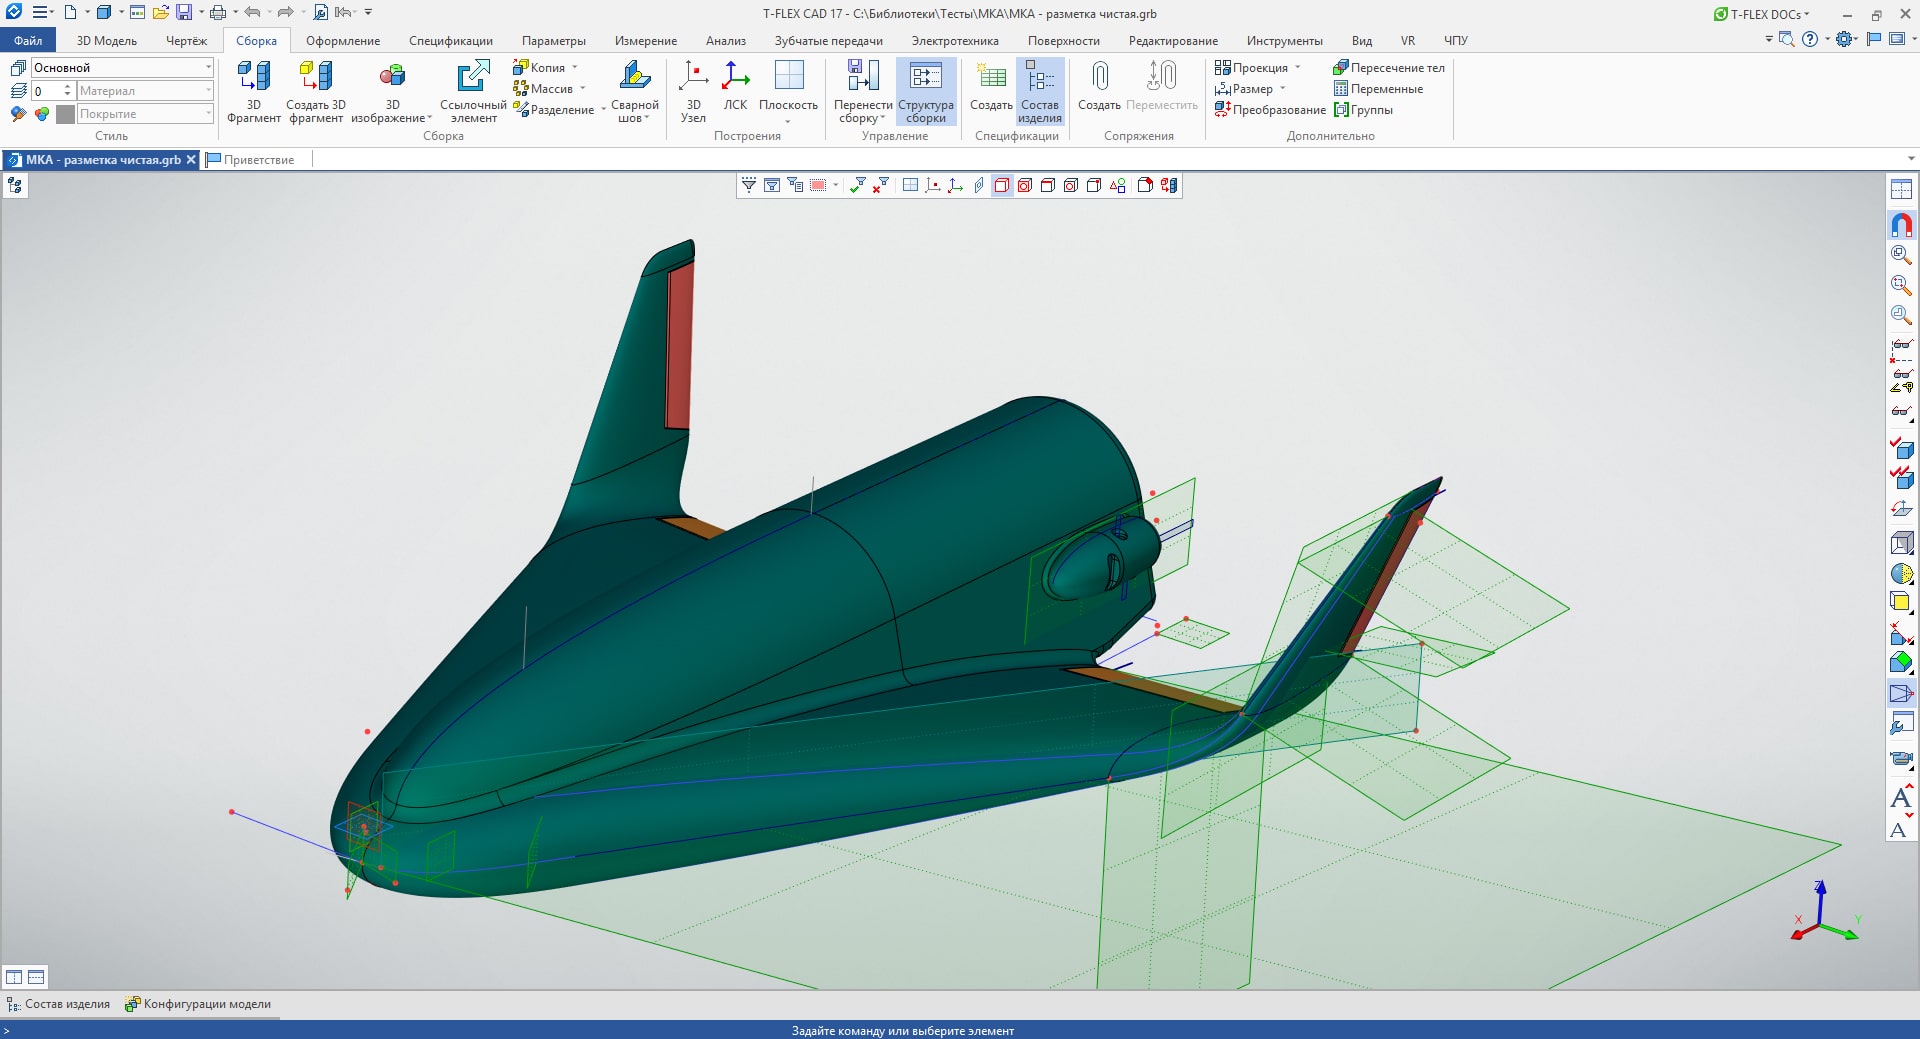This screenshot has height=1039, width=1920.
Task: Click the increase text size A icon
Action: (x=1901, y=797)
